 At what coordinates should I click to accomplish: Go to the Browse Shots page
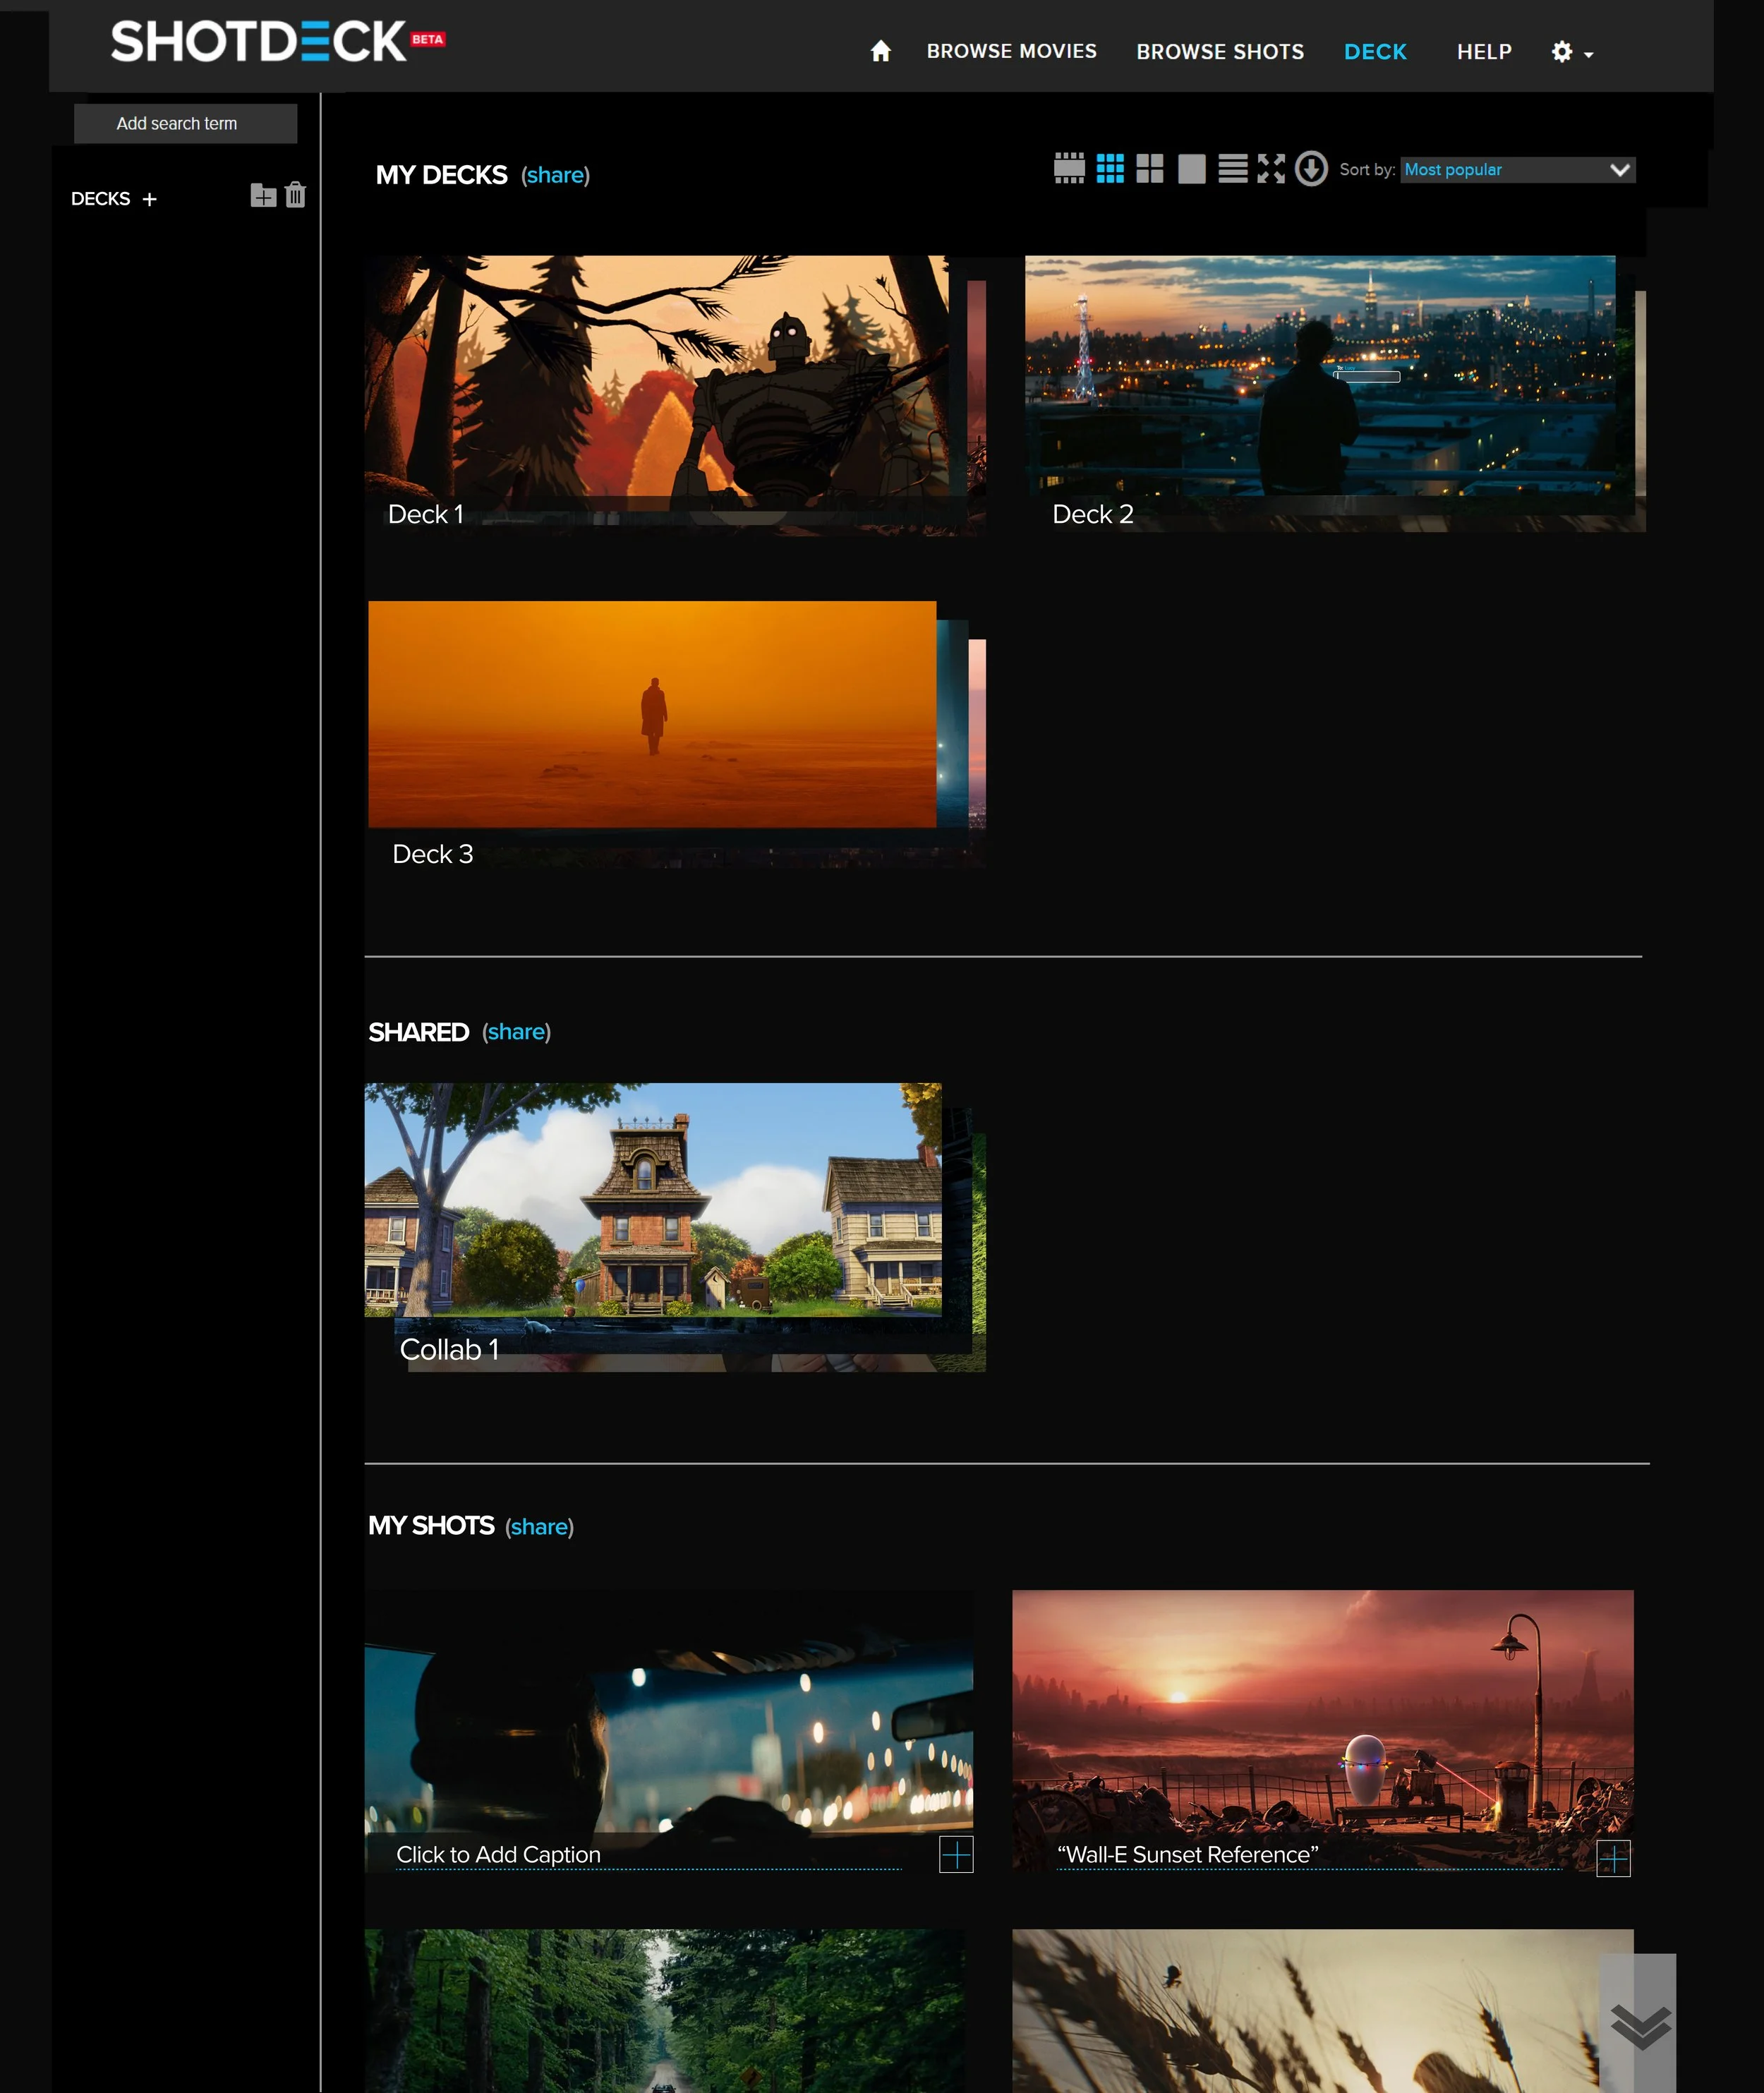tap(1219, 51)
